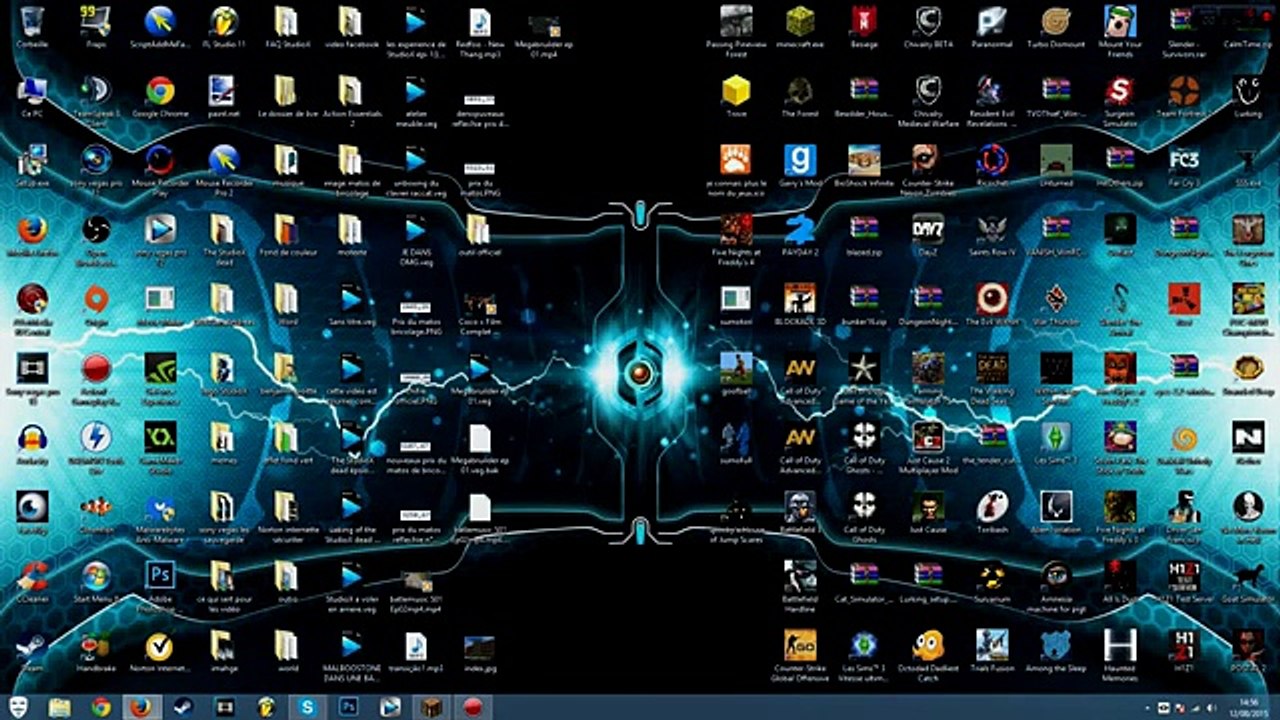Open Steam from the taskbar
Viewport: 1280px width, 720px height.
coord(184,707)
